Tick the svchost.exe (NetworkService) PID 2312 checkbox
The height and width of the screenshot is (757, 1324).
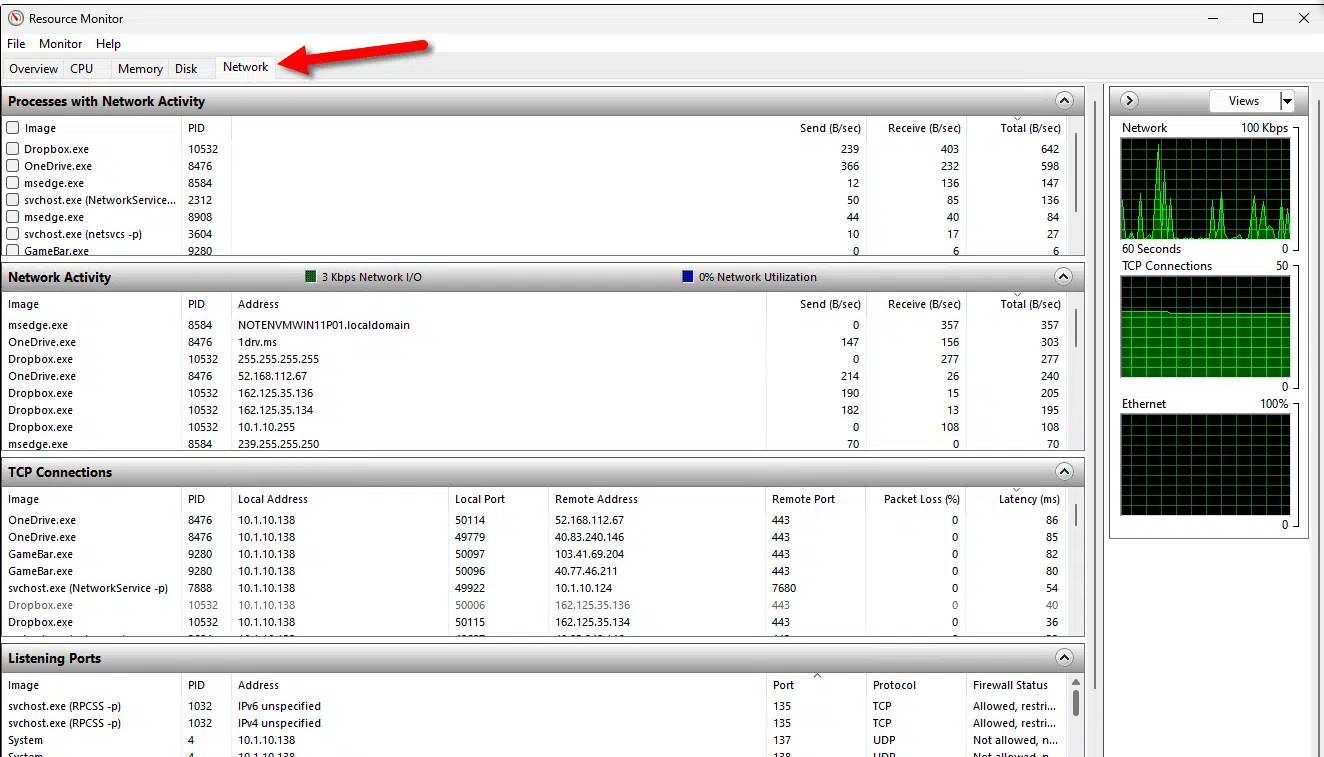click(x=13, y=200)
